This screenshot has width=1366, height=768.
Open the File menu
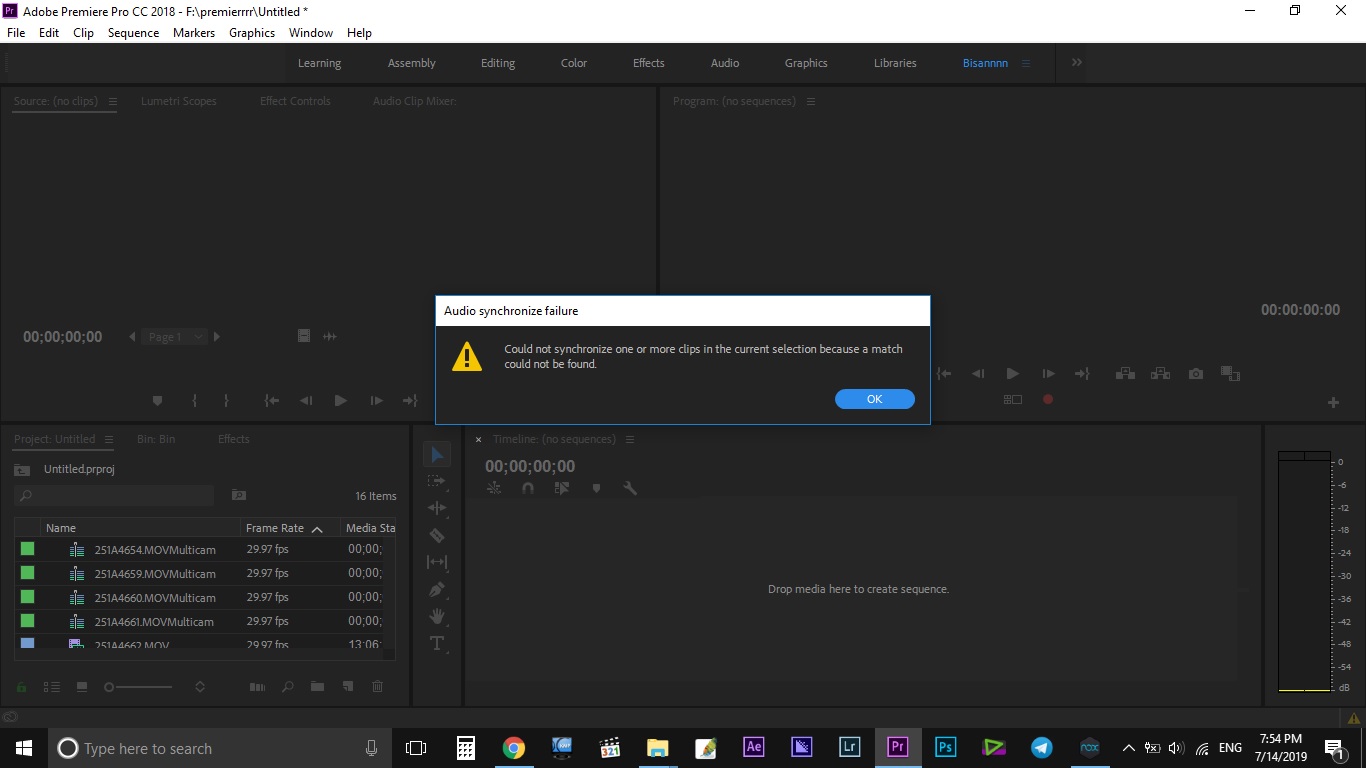16,32
